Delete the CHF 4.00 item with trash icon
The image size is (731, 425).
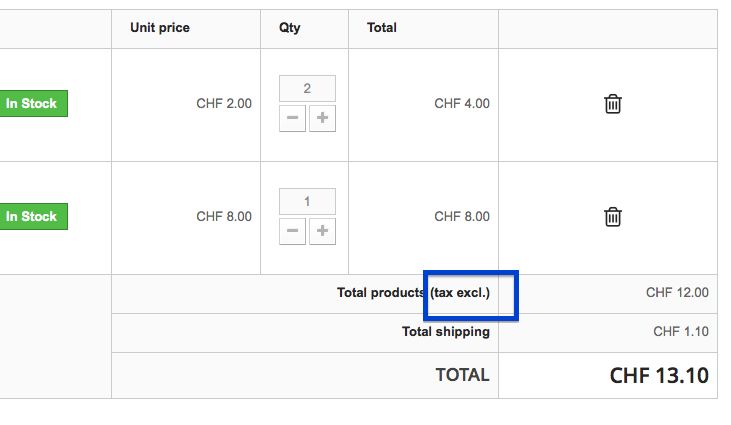(x=613, y=104)
